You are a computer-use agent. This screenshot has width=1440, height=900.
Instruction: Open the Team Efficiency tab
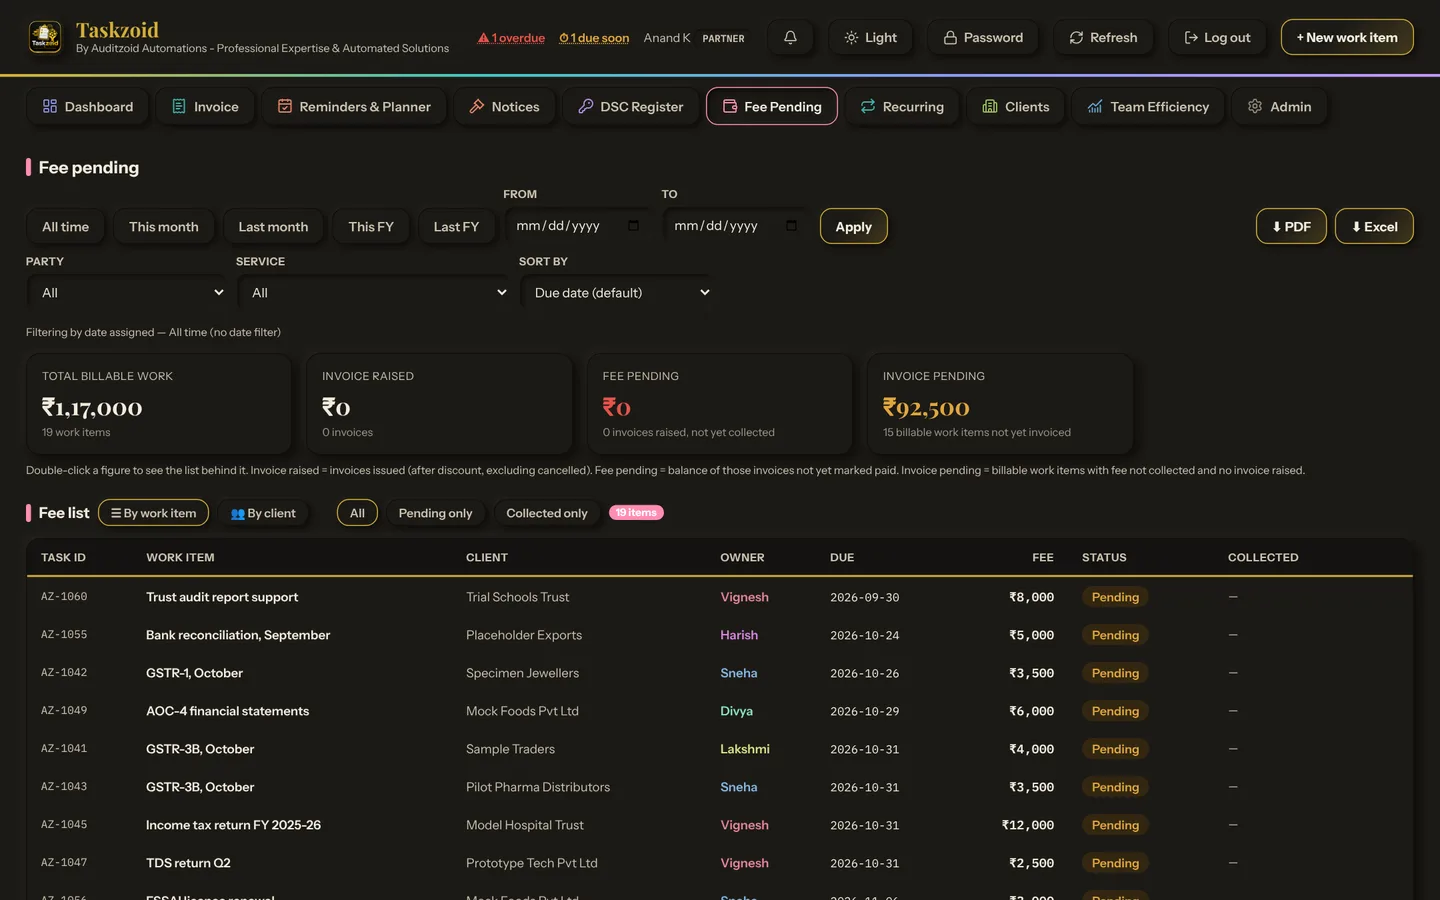(x=1148, y=107)
